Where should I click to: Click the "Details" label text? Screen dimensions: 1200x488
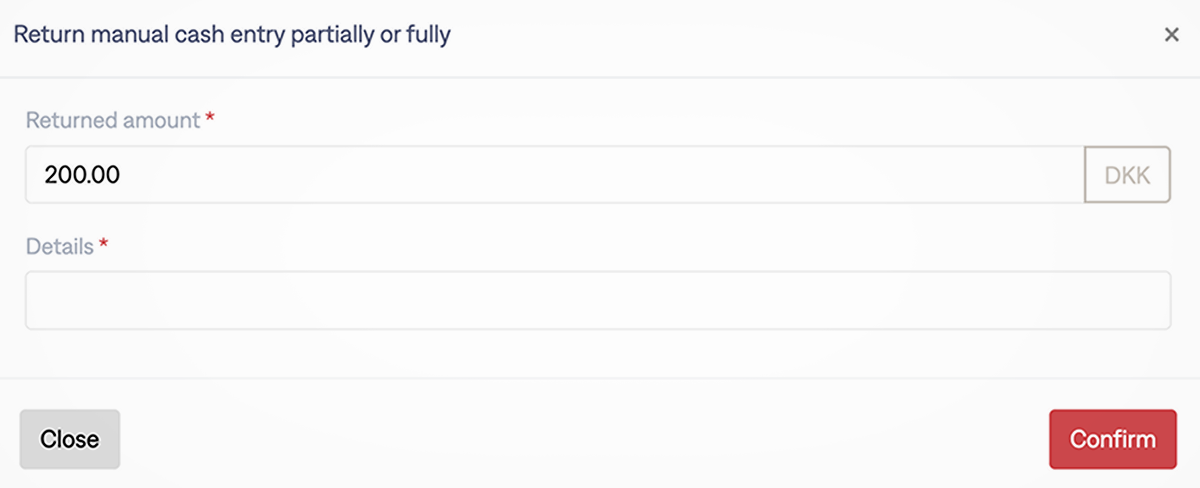click(59, 246)
